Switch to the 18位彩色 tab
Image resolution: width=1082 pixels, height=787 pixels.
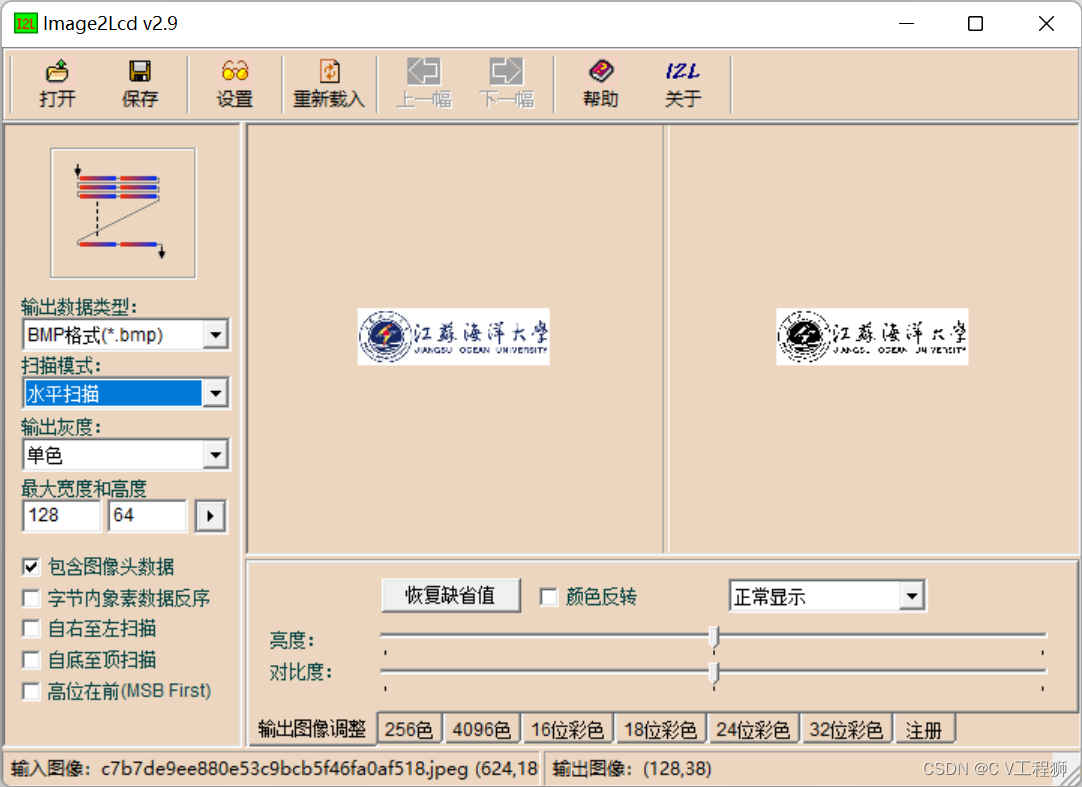pos(660,730)
